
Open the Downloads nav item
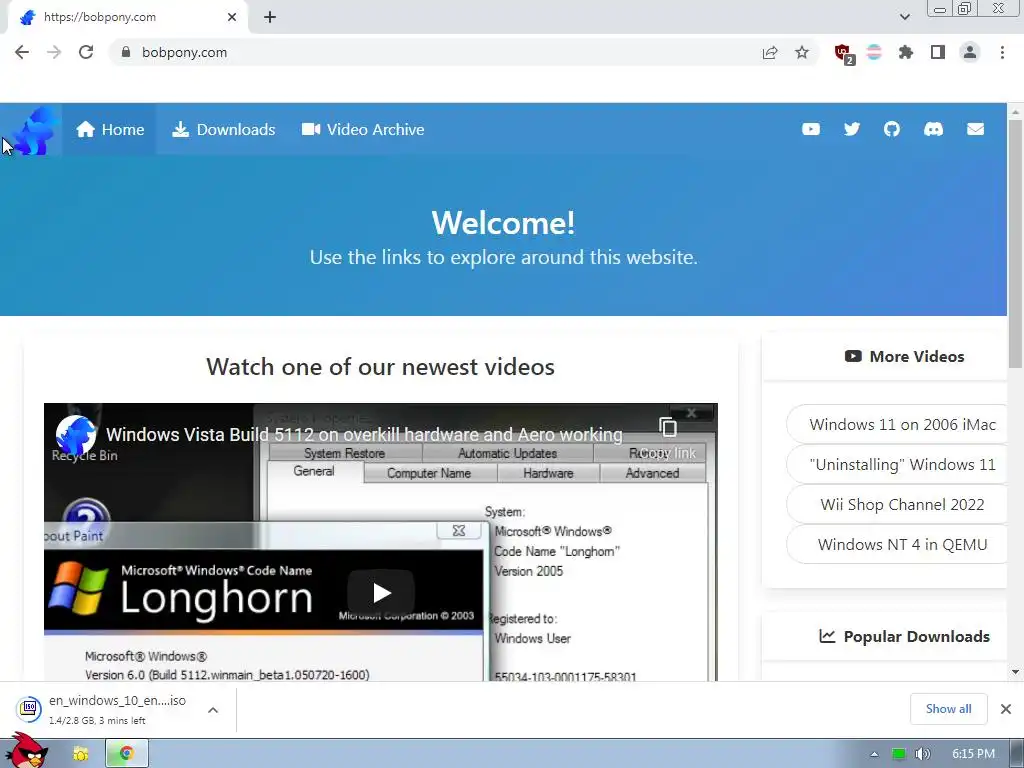223,129
